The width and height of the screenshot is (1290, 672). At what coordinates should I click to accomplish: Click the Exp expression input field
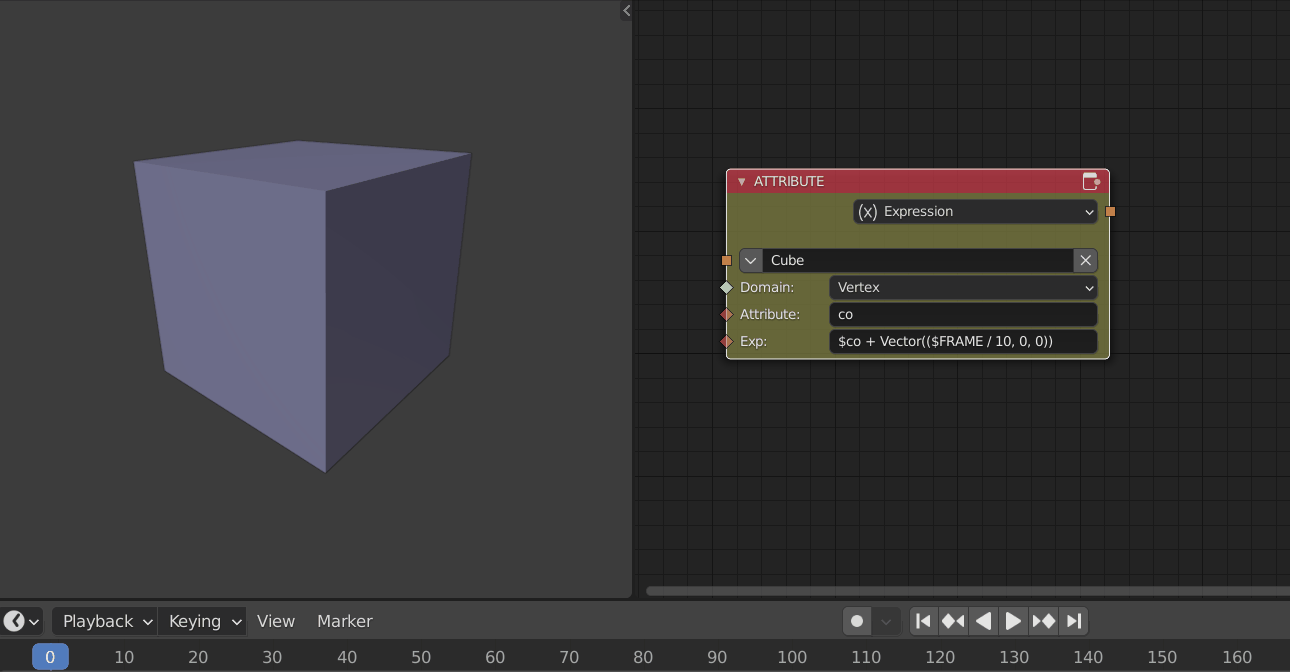pos(963,341)
